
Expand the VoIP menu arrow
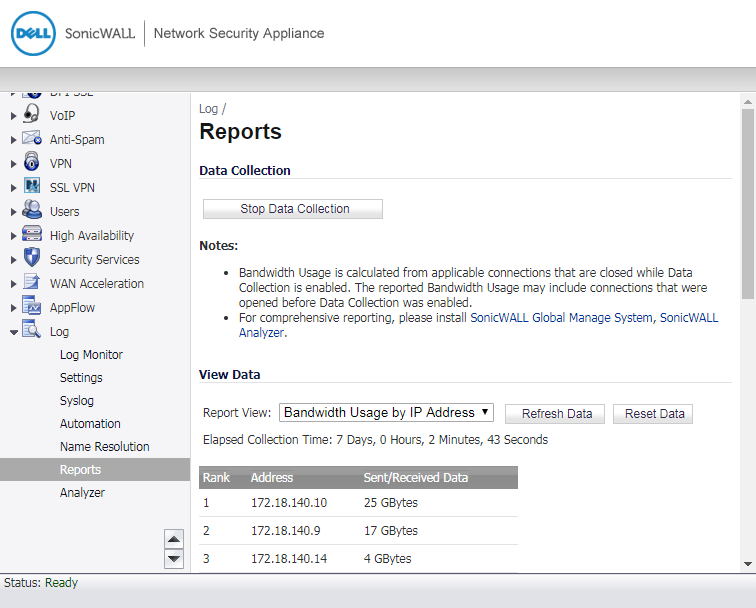coord(14,116)
